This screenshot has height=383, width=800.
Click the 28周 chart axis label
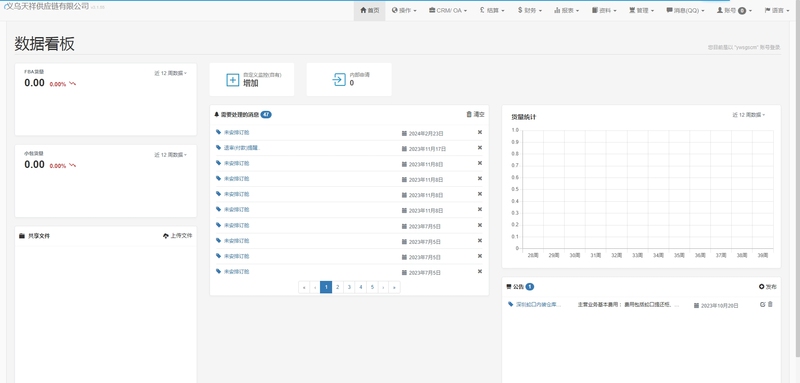point(533,255)
